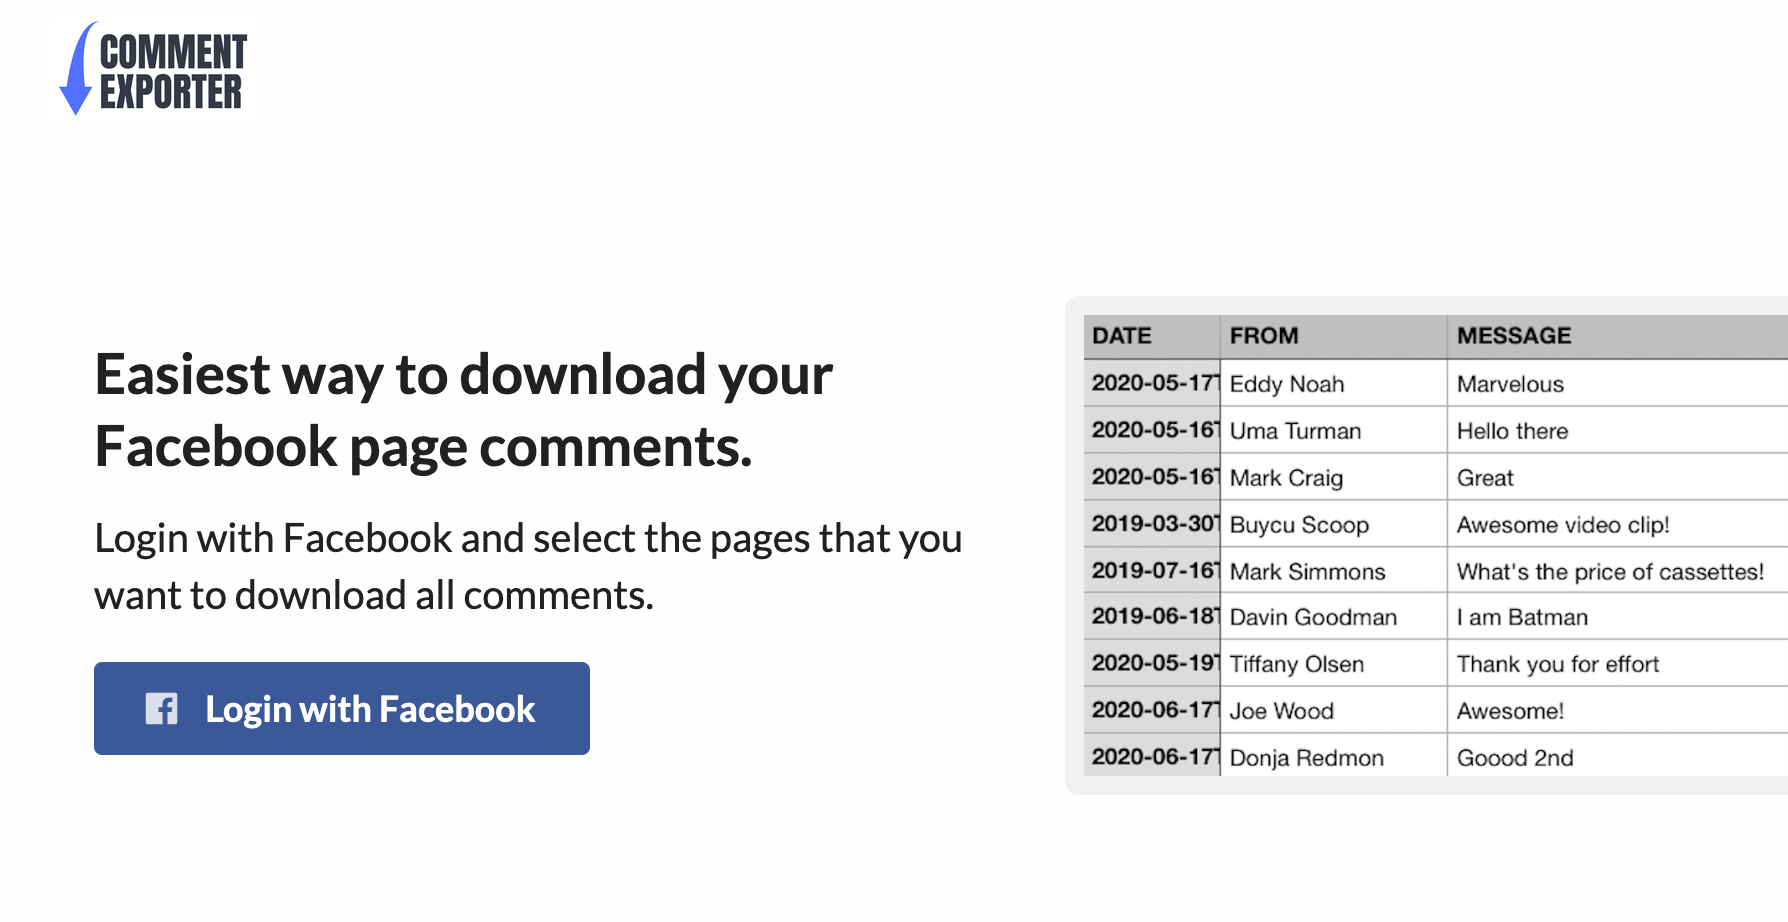Click the "Marvelous" message cell
1788x922 pixels.
point(1510,384)
